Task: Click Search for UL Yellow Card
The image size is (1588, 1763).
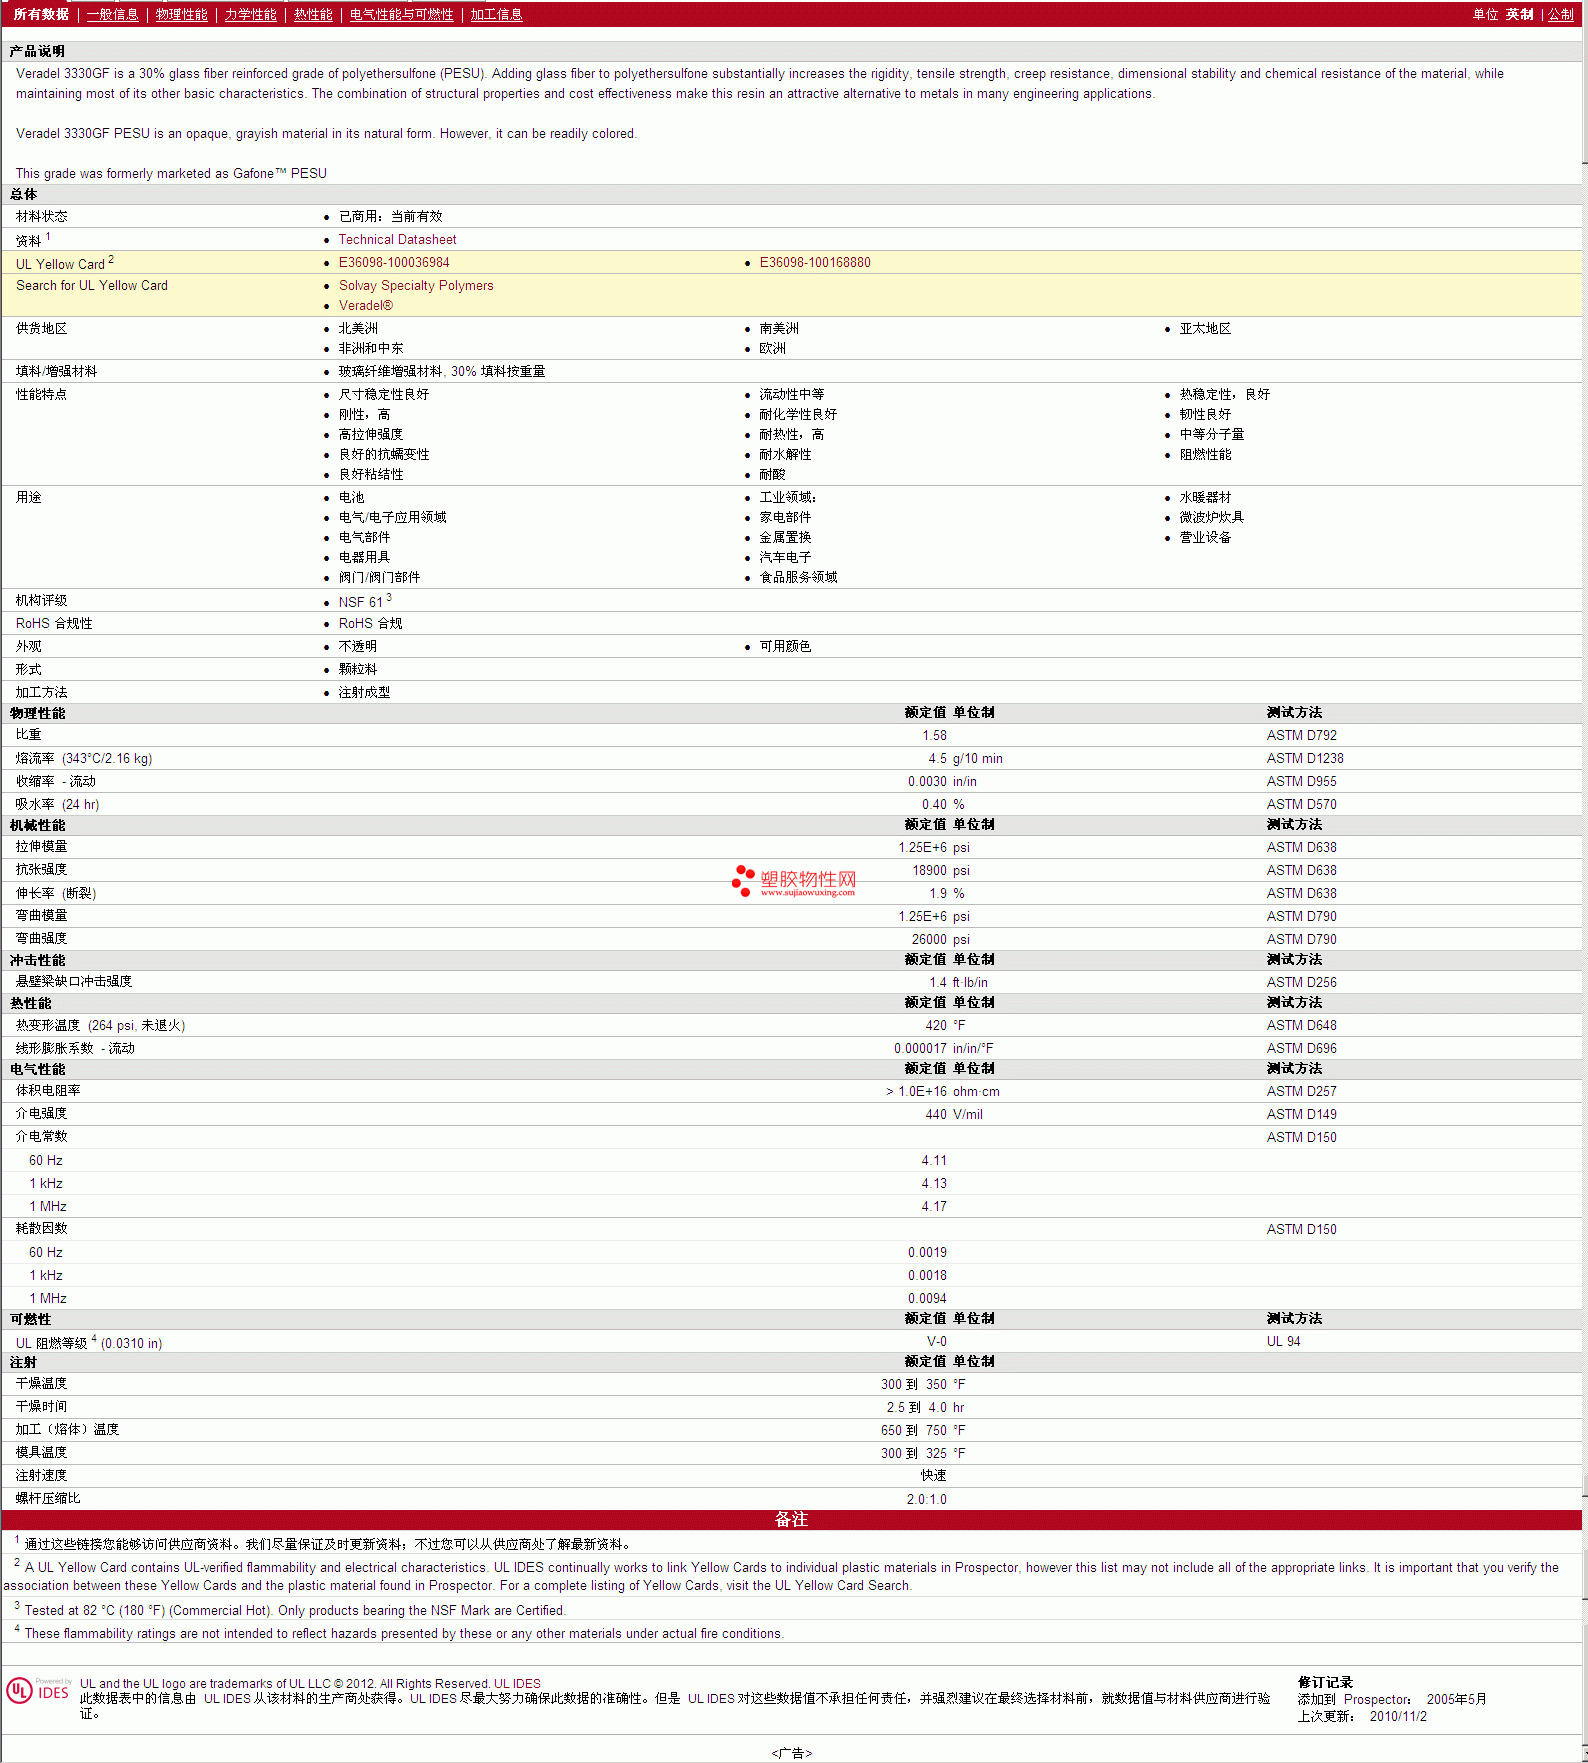Action: pyautogui.click(x=92, y=286)
